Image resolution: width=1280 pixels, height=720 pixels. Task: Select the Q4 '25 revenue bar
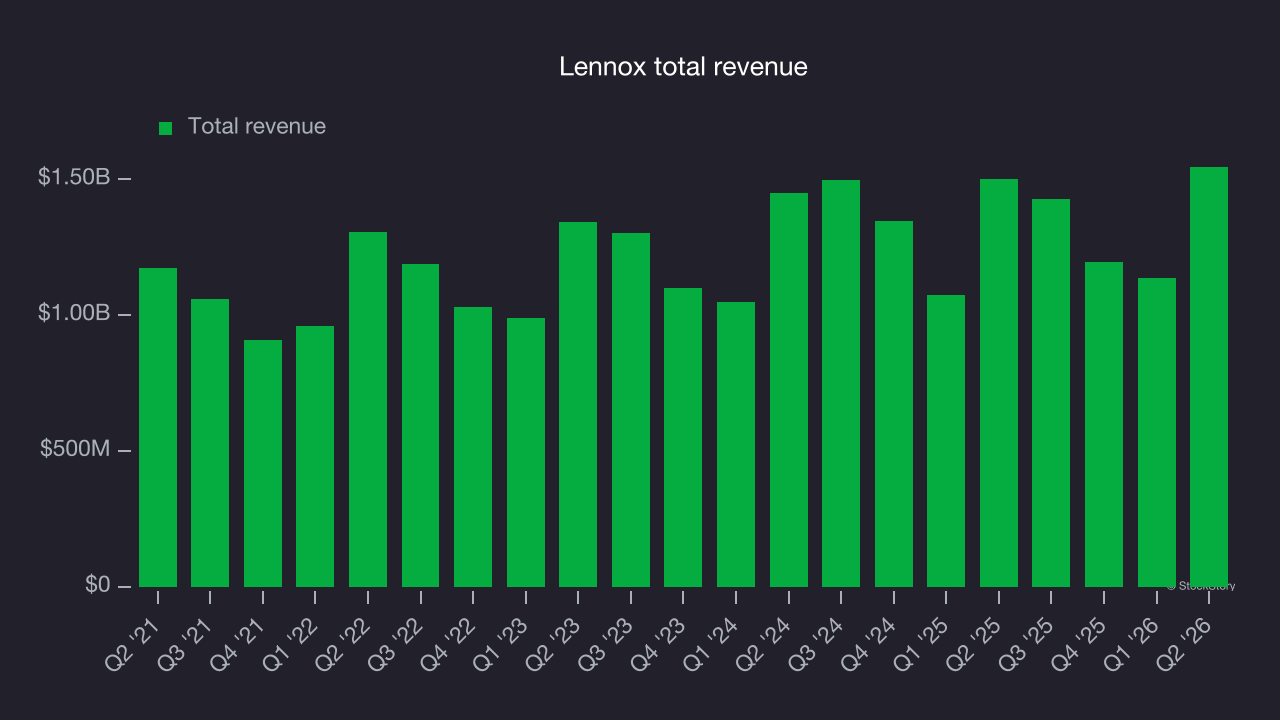1104,424
